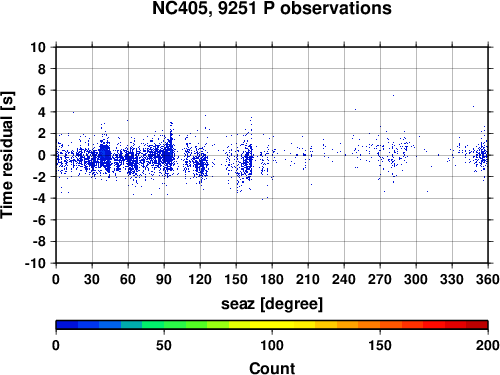Click the plot title 'NC405, 9251 P observations'
This screenshot has height=375, width=500.
coord(272,8)
